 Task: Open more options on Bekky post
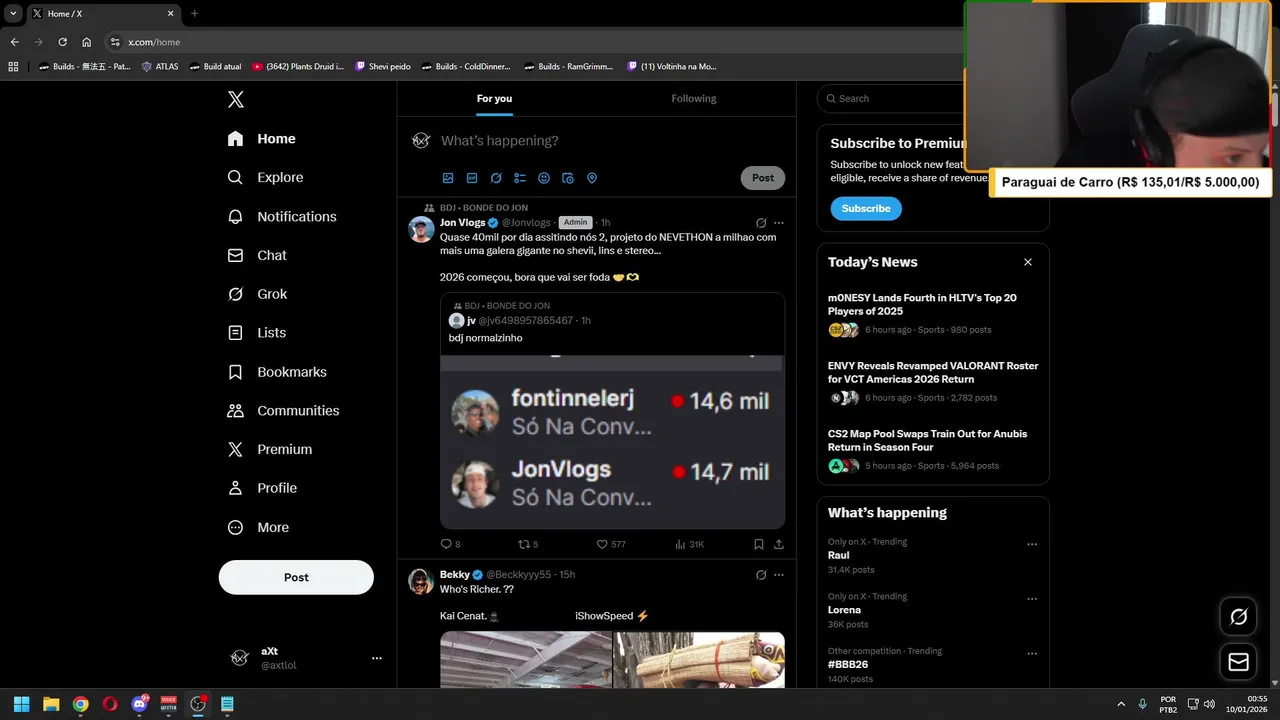(779, 575)
